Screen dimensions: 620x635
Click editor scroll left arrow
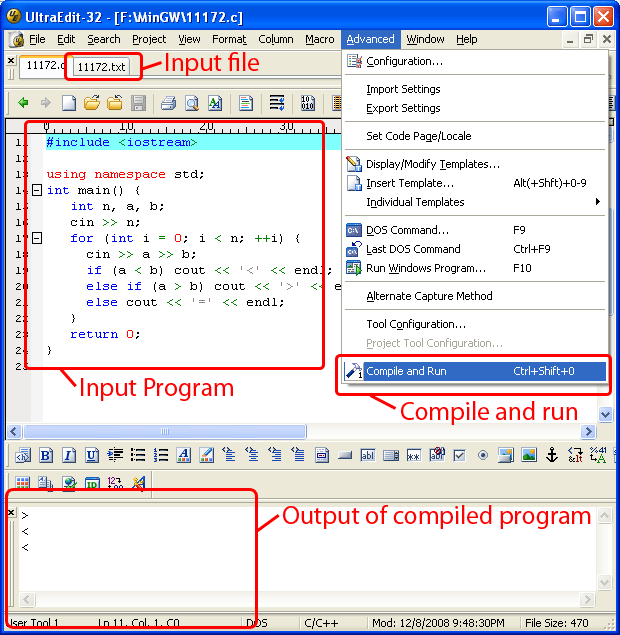14,431
